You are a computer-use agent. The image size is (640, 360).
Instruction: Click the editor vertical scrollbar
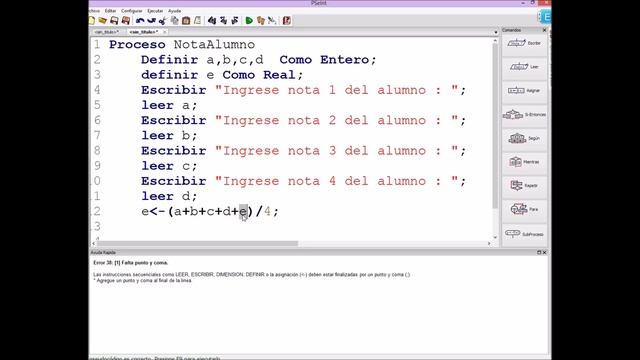(x=495, y=127)
